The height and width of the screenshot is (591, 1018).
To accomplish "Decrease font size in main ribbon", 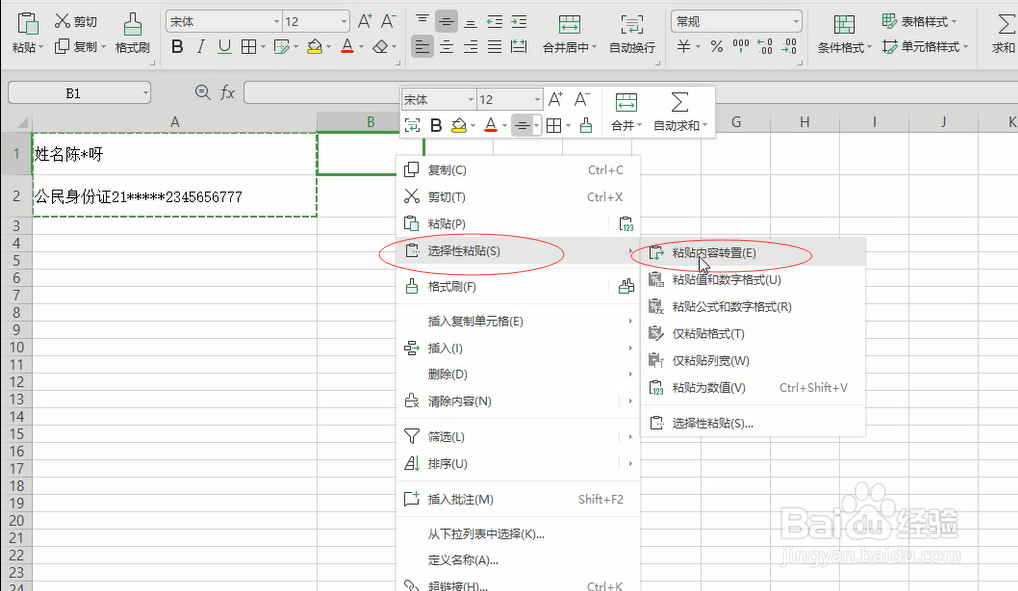I will coord(388,21).
